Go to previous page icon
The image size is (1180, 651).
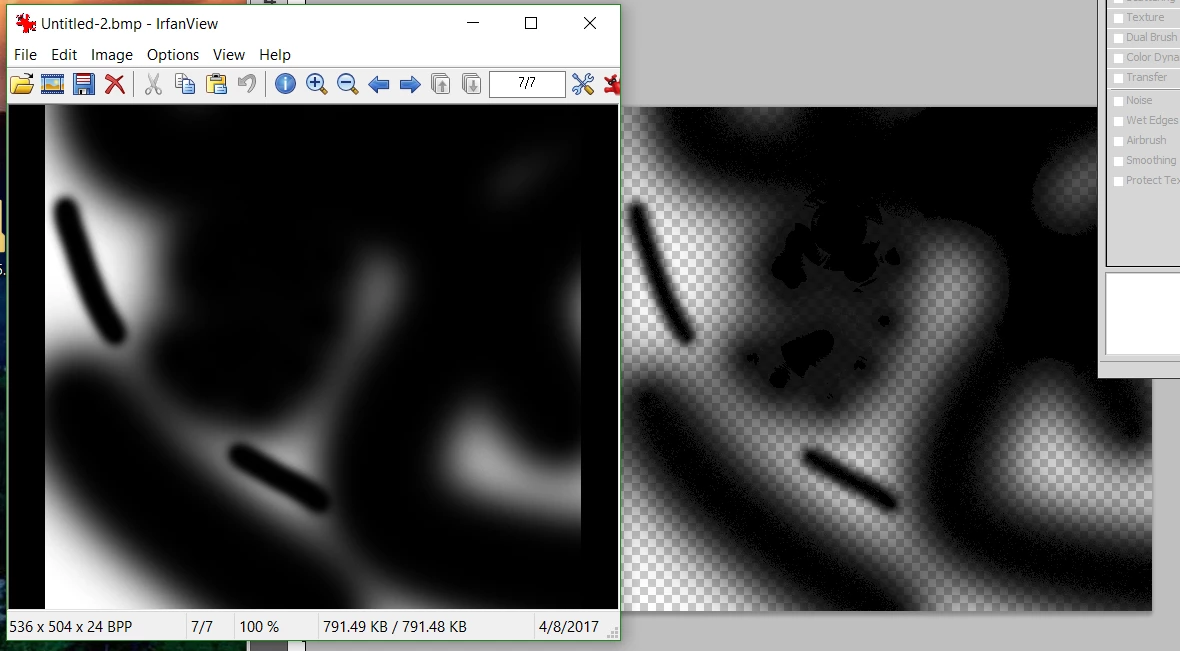(441, 84)
